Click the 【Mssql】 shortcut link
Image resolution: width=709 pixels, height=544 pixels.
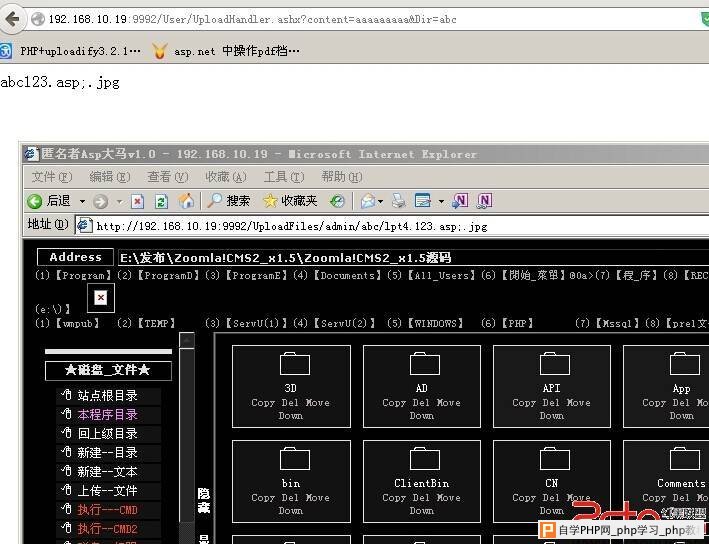pyautogui.click(x=617, y=323)
